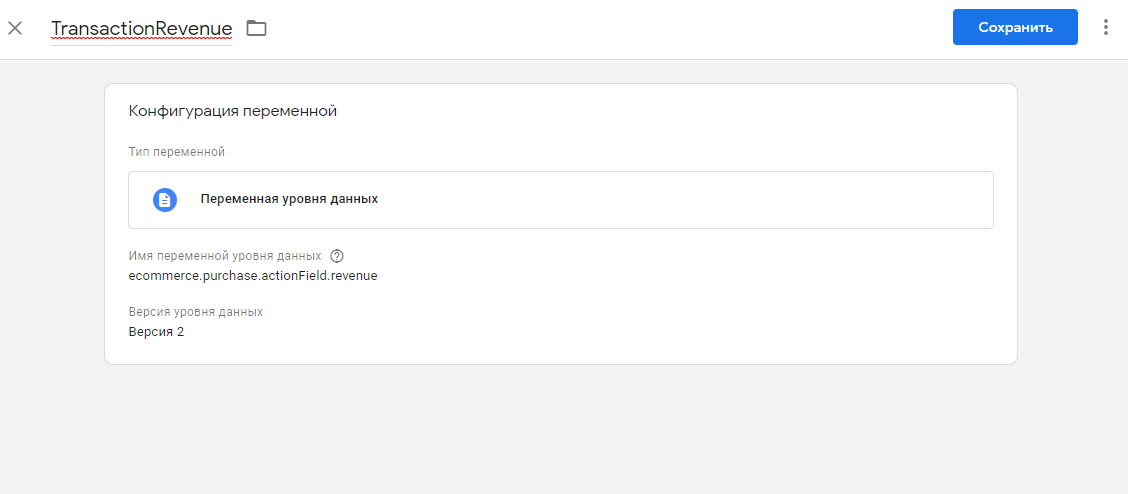Click the ecommerce.purchase.actionField.revenue value

(x=253, y=275)
